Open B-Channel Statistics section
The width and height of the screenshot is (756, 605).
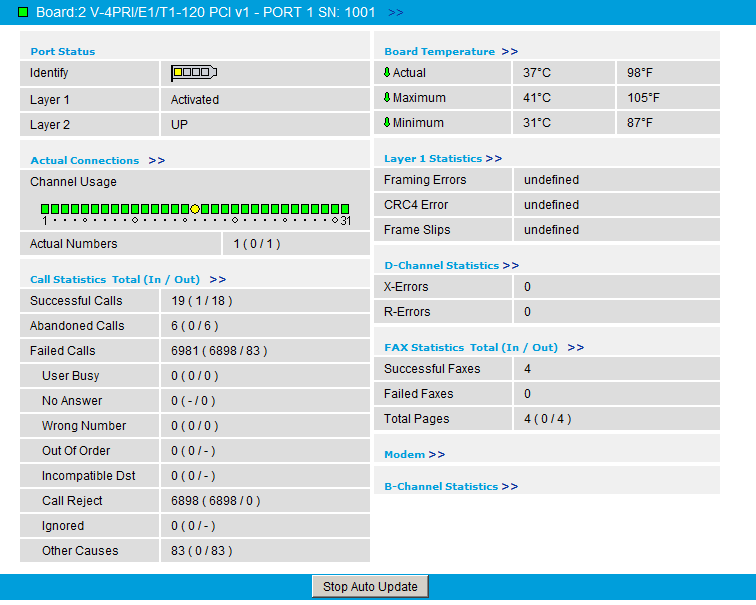click(x=509, y=487)
